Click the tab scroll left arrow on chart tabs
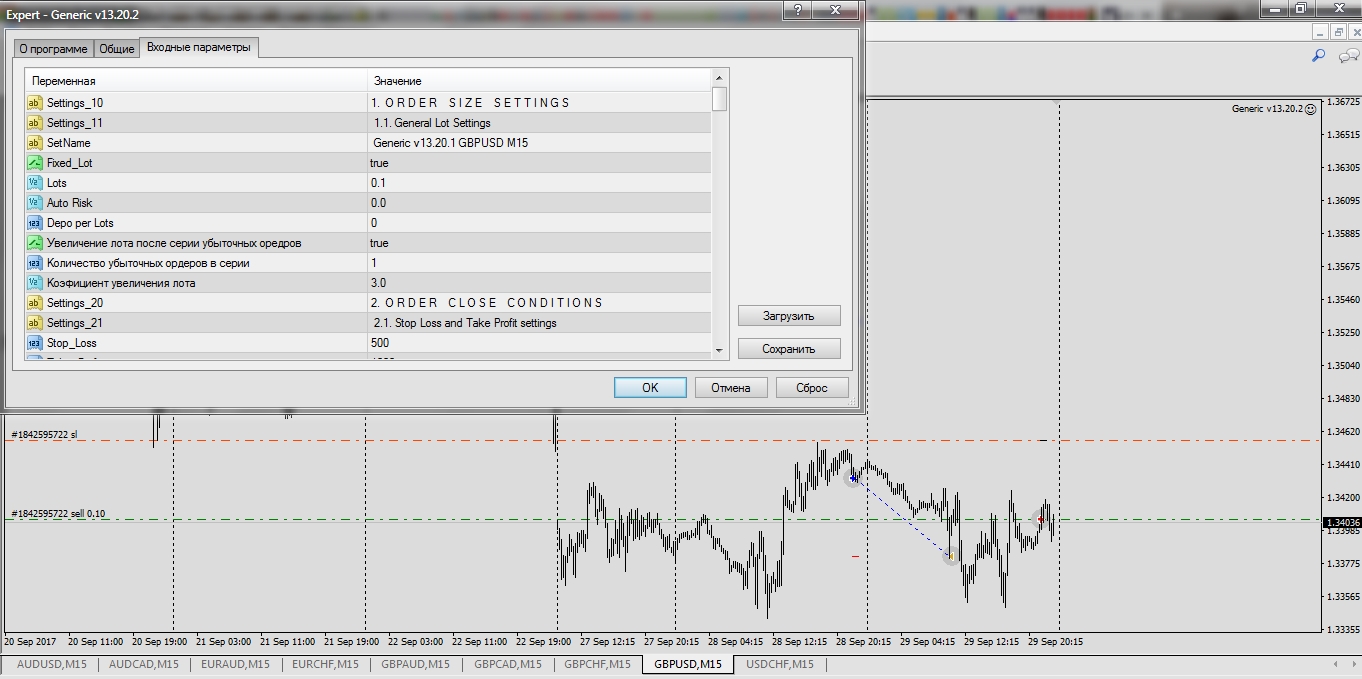The width and height of the screenshot is (1362, 679). [1337, 664]
